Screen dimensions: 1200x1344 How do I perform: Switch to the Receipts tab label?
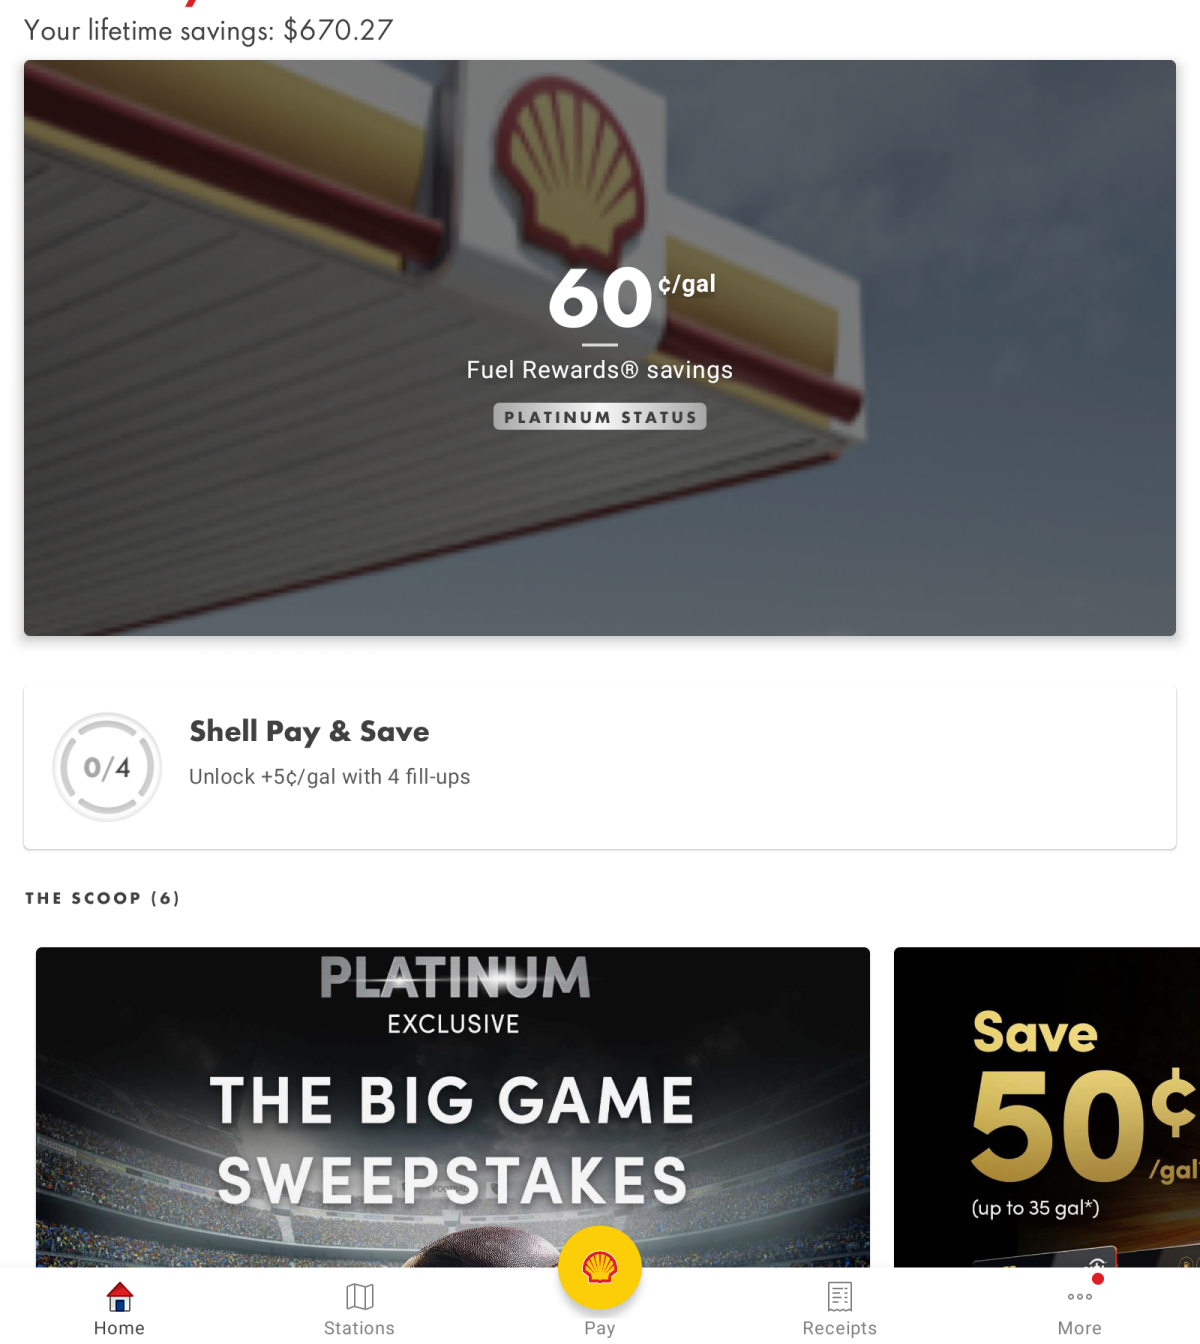tap(840, 1328)
